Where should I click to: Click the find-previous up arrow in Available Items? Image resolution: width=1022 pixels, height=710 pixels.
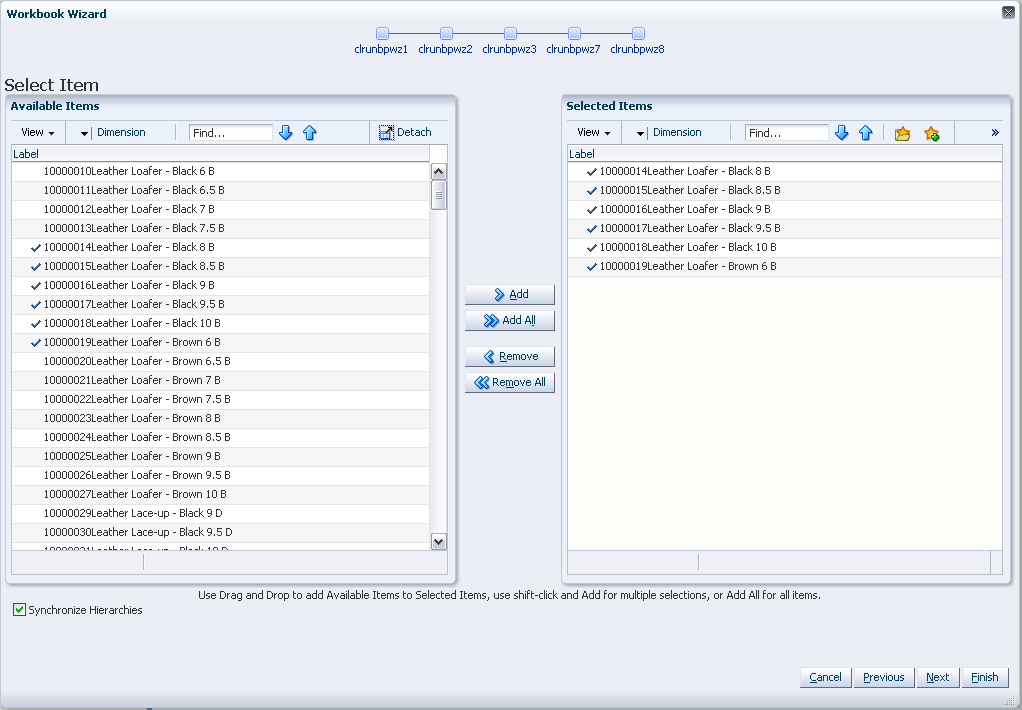pos(310,132)
